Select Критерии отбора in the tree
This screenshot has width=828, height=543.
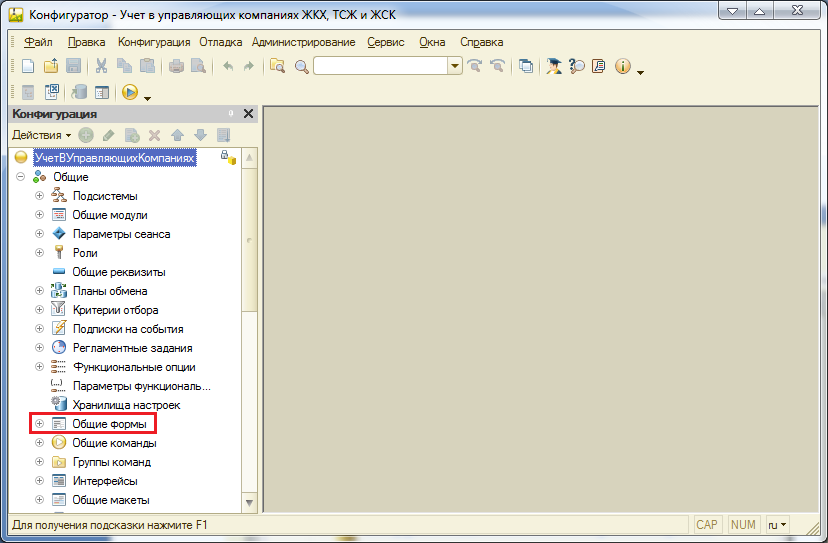click(116, 310)
